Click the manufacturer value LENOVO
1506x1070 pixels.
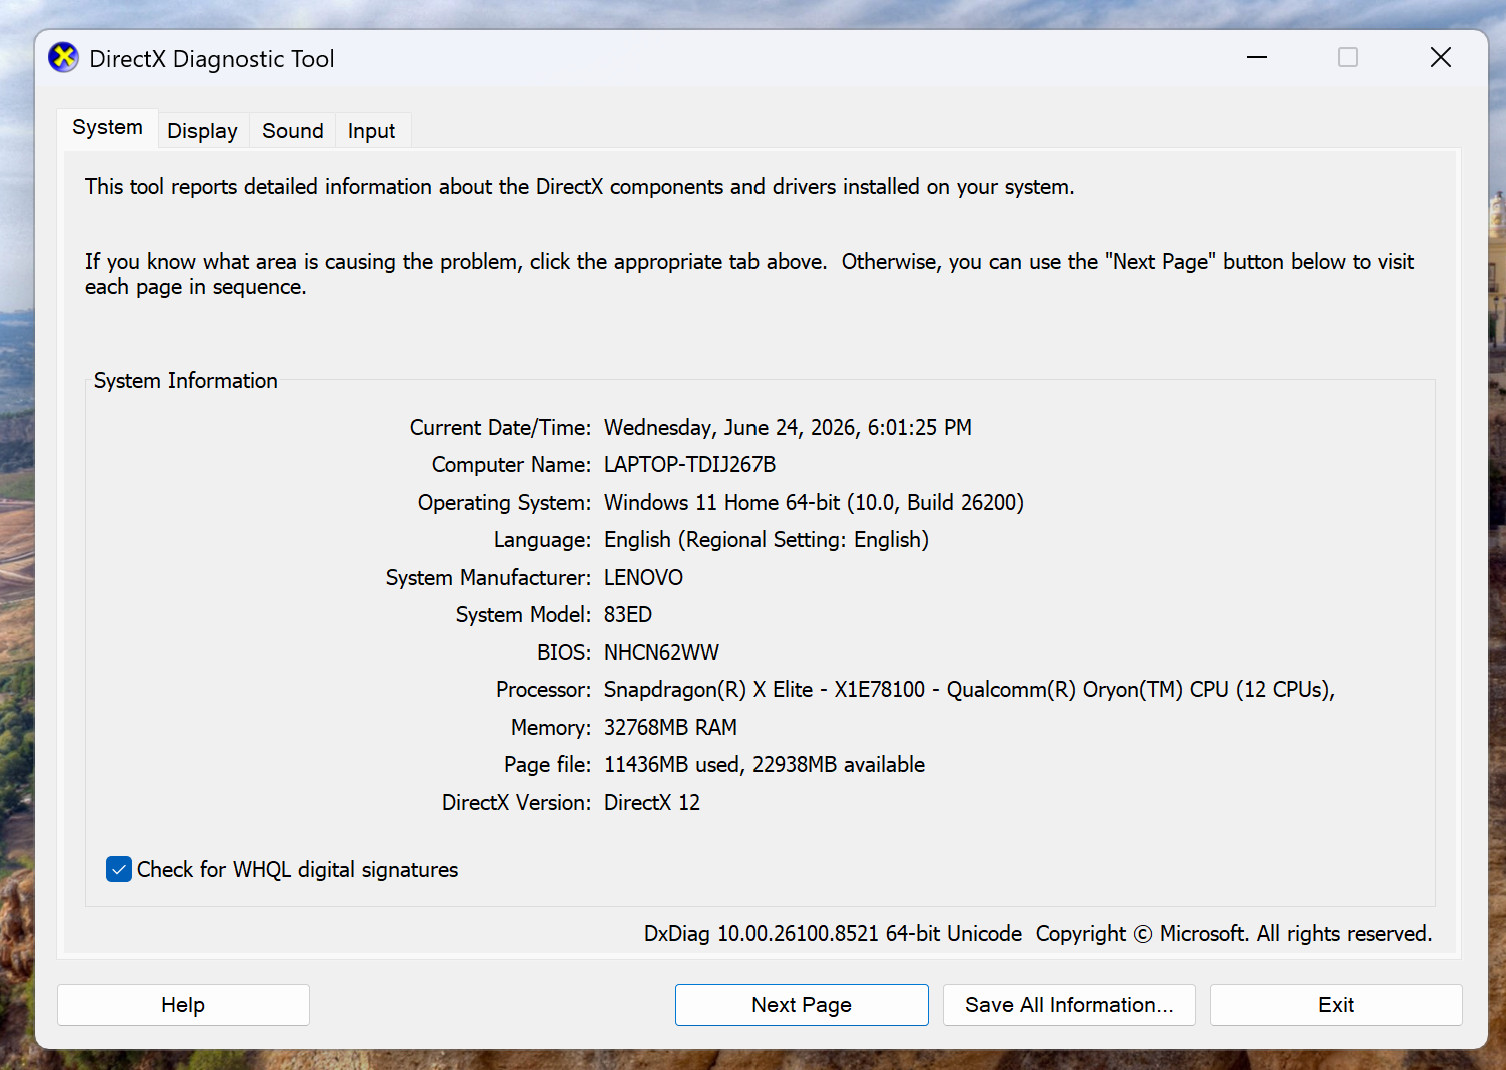tap(643, 578)
